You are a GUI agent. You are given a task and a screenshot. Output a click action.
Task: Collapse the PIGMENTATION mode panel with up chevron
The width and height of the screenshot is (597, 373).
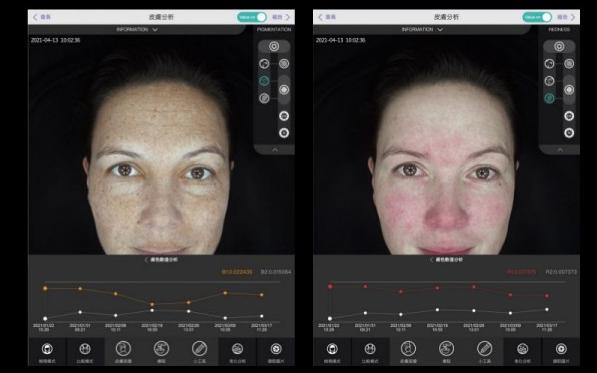(x=275, y=150)
